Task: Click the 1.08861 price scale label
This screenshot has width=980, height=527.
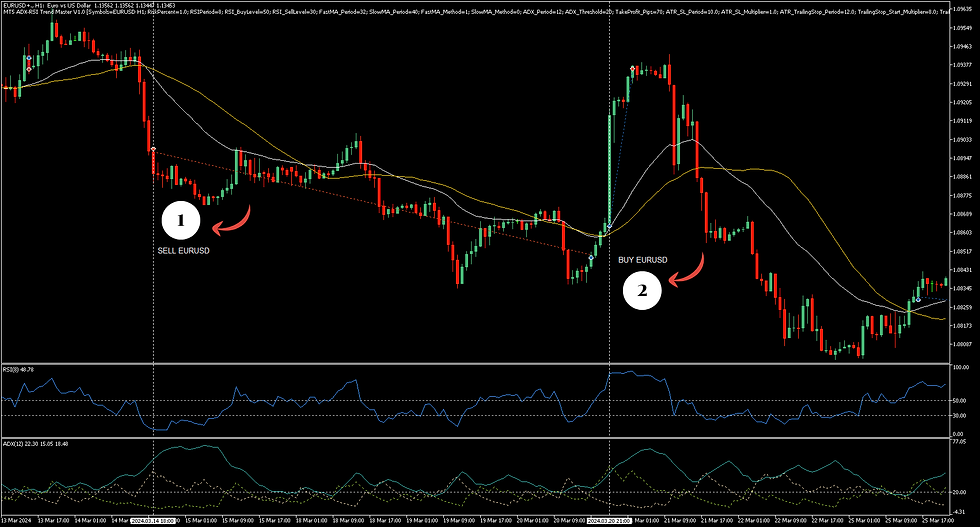Action: click(x=962, y=177)
